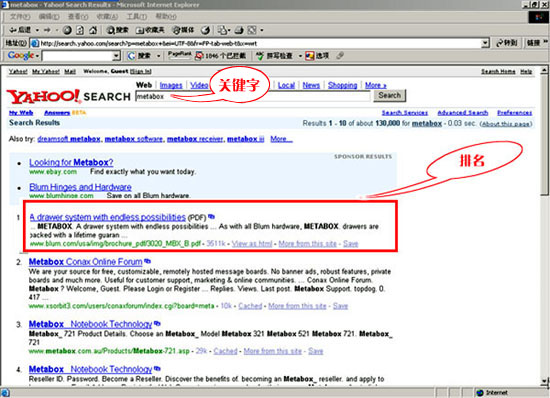Viewport: 550px width, 398px height.
Task: Click the popup blocker 个已拦截 button
Action: 220,56
